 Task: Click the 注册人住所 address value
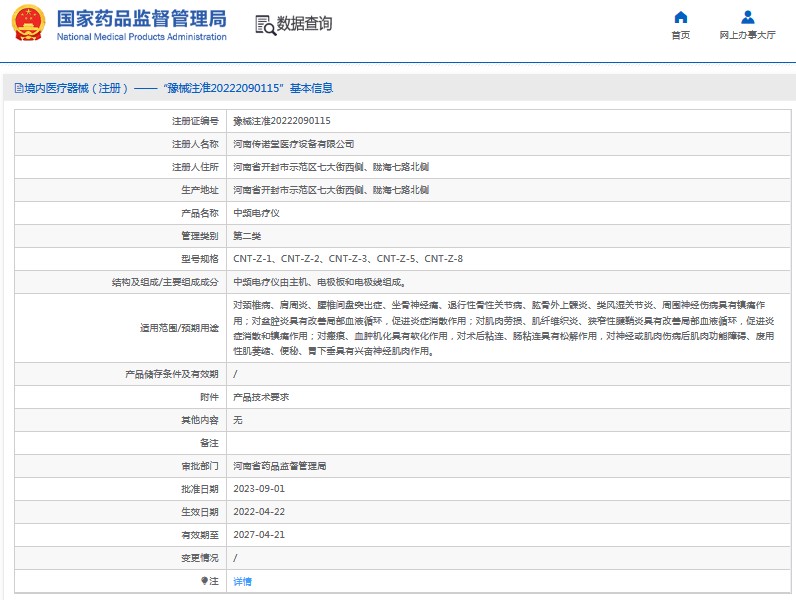pyautogui.click(x=331, y=167)
